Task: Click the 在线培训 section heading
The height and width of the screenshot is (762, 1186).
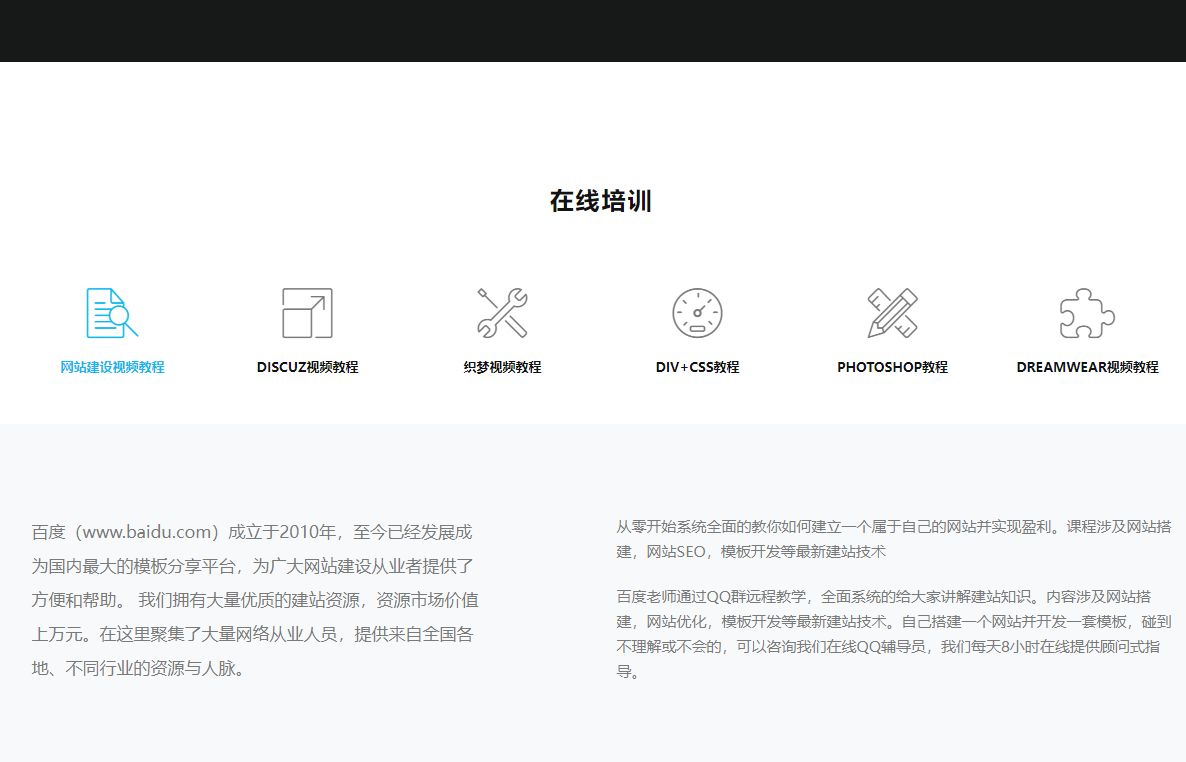Action: (600, 201)
